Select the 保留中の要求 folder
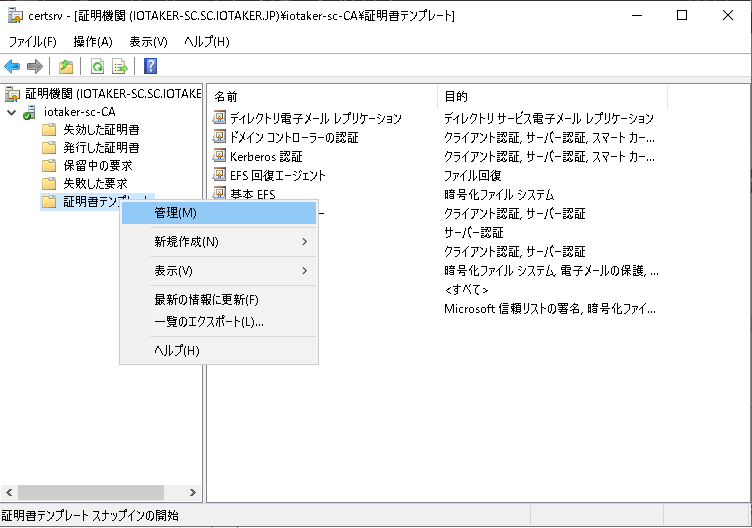 tap(97, 166)
